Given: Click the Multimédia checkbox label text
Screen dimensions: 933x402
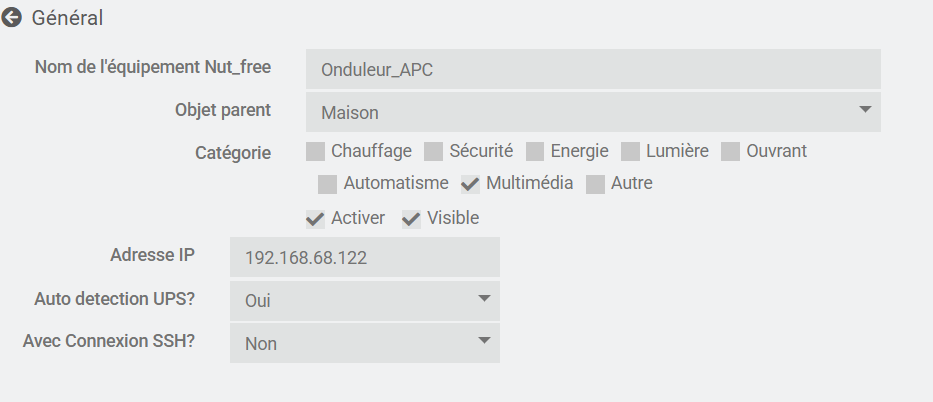Looking at the screenshot, I should [530, 183].
